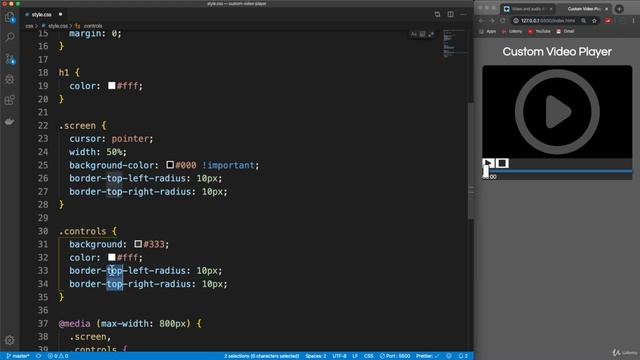
Task: Click the stop button in the video controls
Action: 502,163
